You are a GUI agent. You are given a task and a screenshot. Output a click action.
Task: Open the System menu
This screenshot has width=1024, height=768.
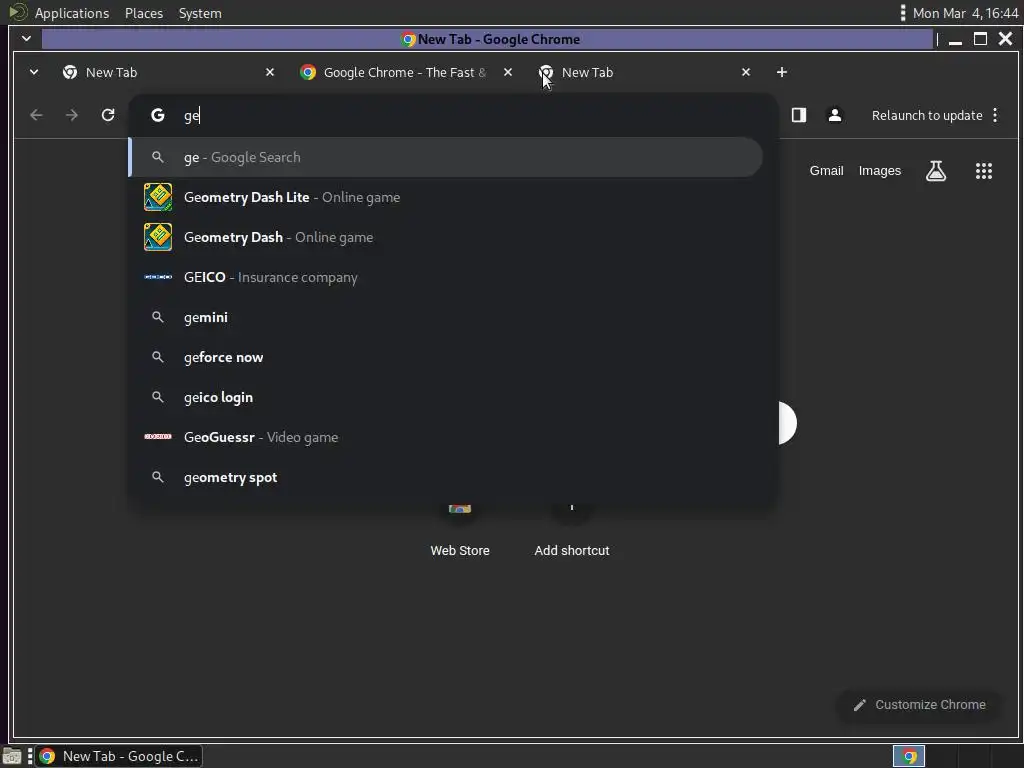[200, 13]
